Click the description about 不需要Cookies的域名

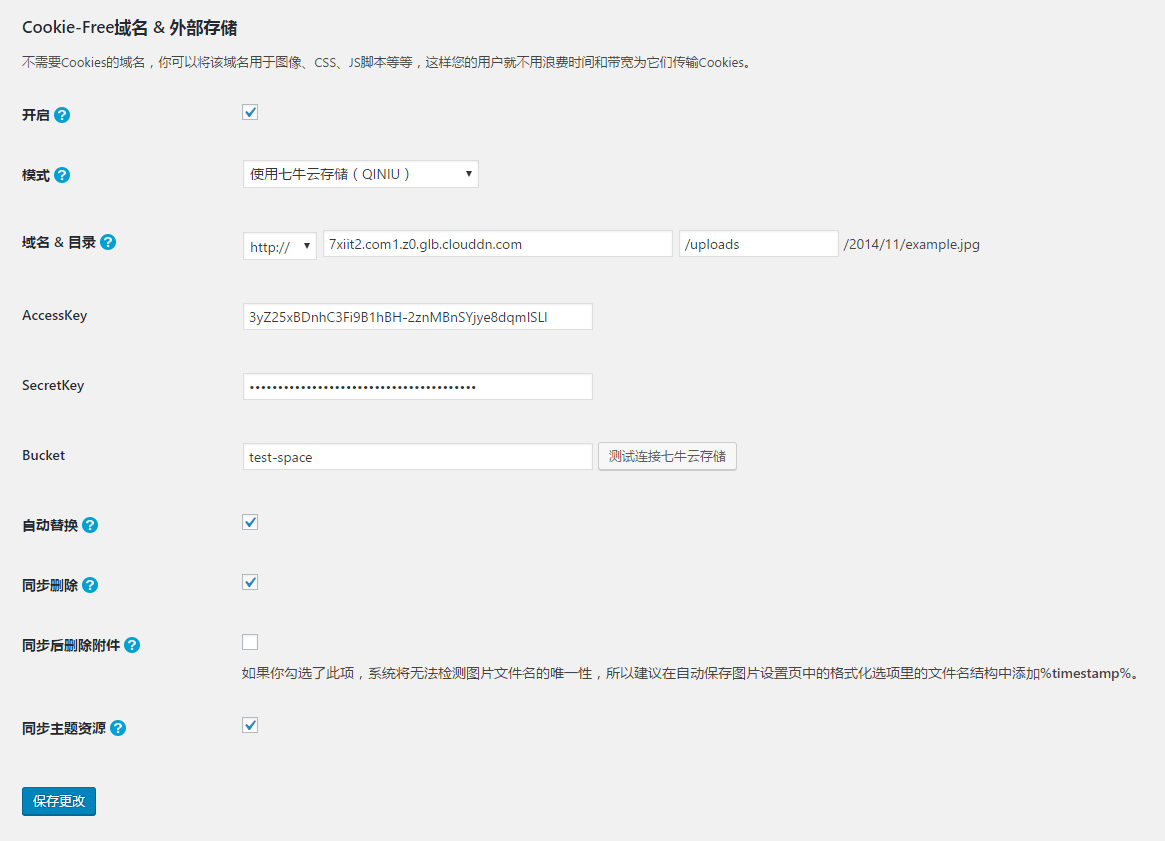[388, 62]
